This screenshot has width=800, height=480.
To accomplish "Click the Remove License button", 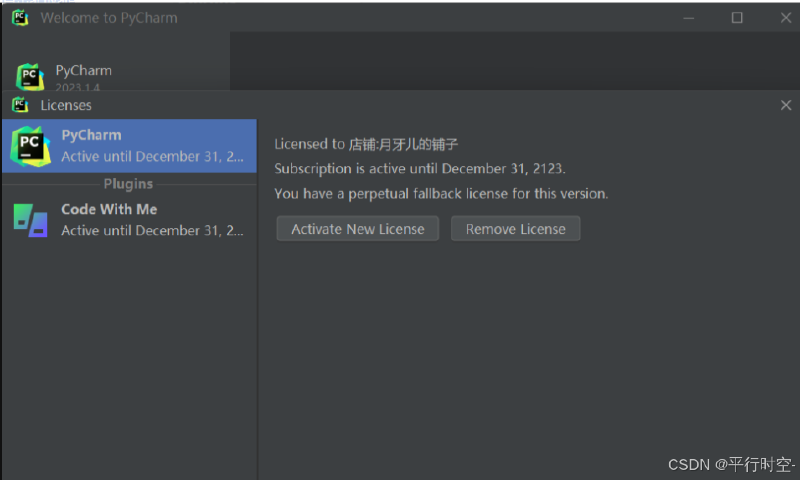I will (x=515, y=229).
